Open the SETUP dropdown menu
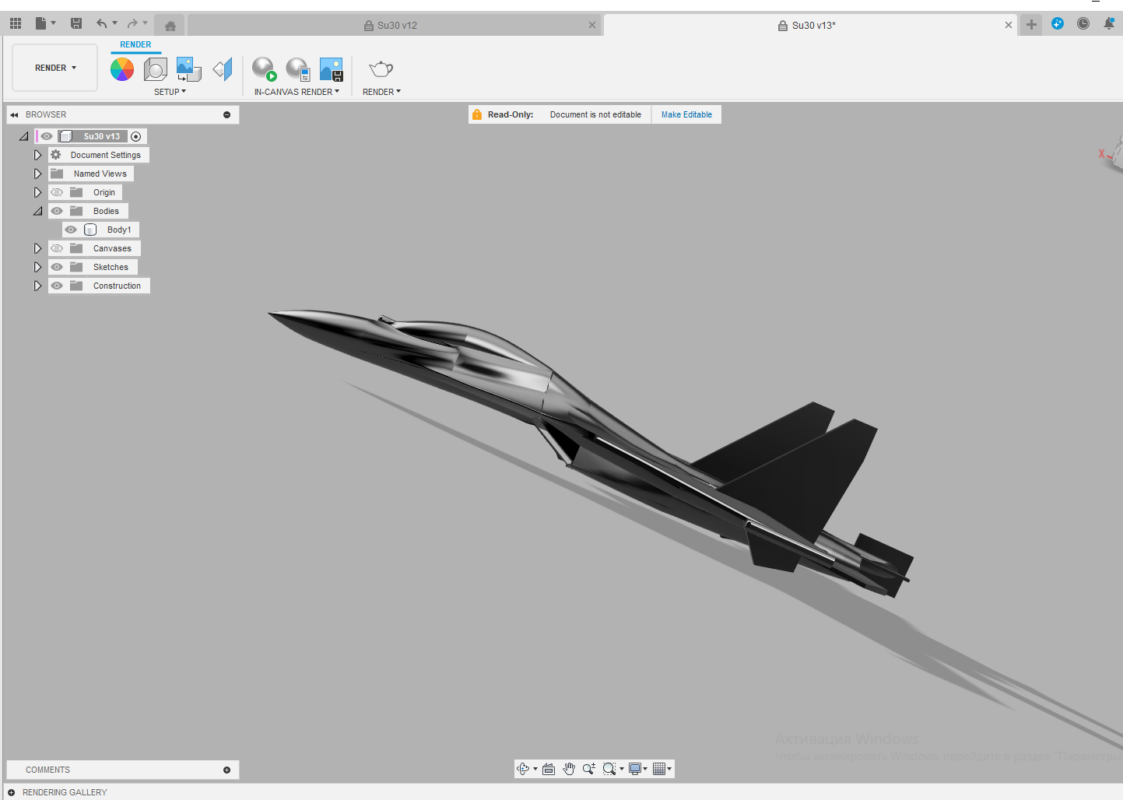 170,92
